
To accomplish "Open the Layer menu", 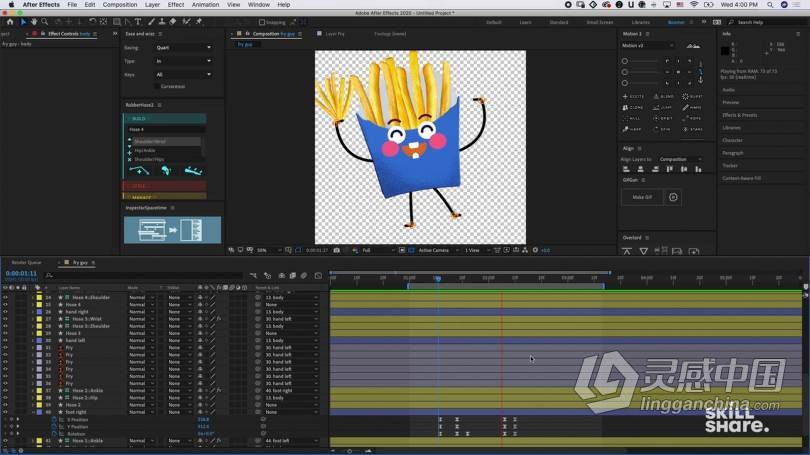I will coord(152,5).
